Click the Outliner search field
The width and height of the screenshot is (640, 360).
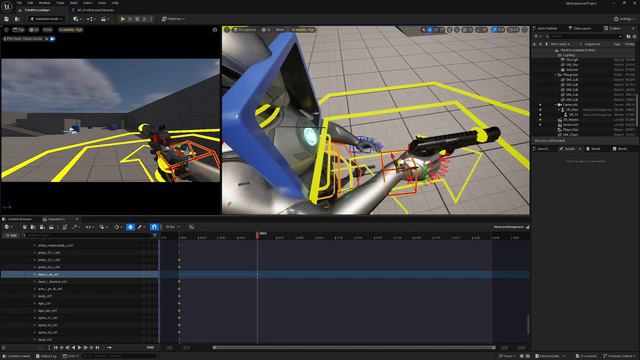coord(584,36)
